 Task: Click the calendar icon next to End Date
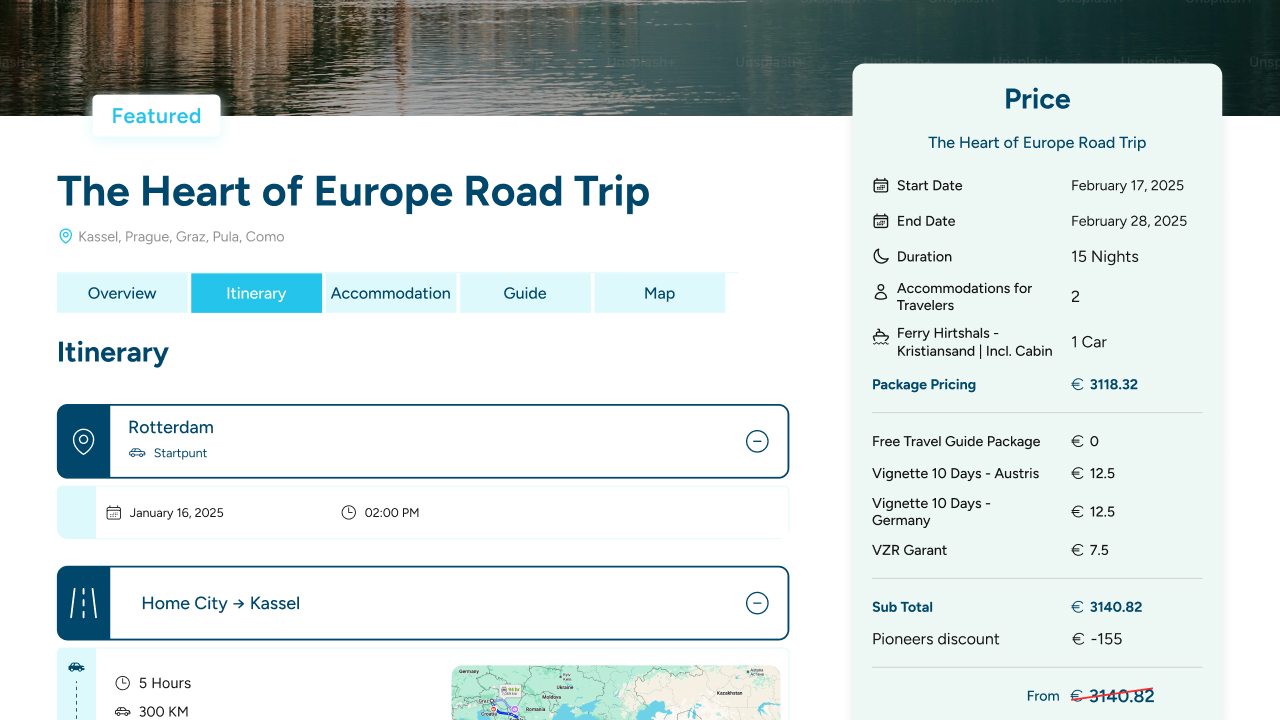click(x=881, y=221)
